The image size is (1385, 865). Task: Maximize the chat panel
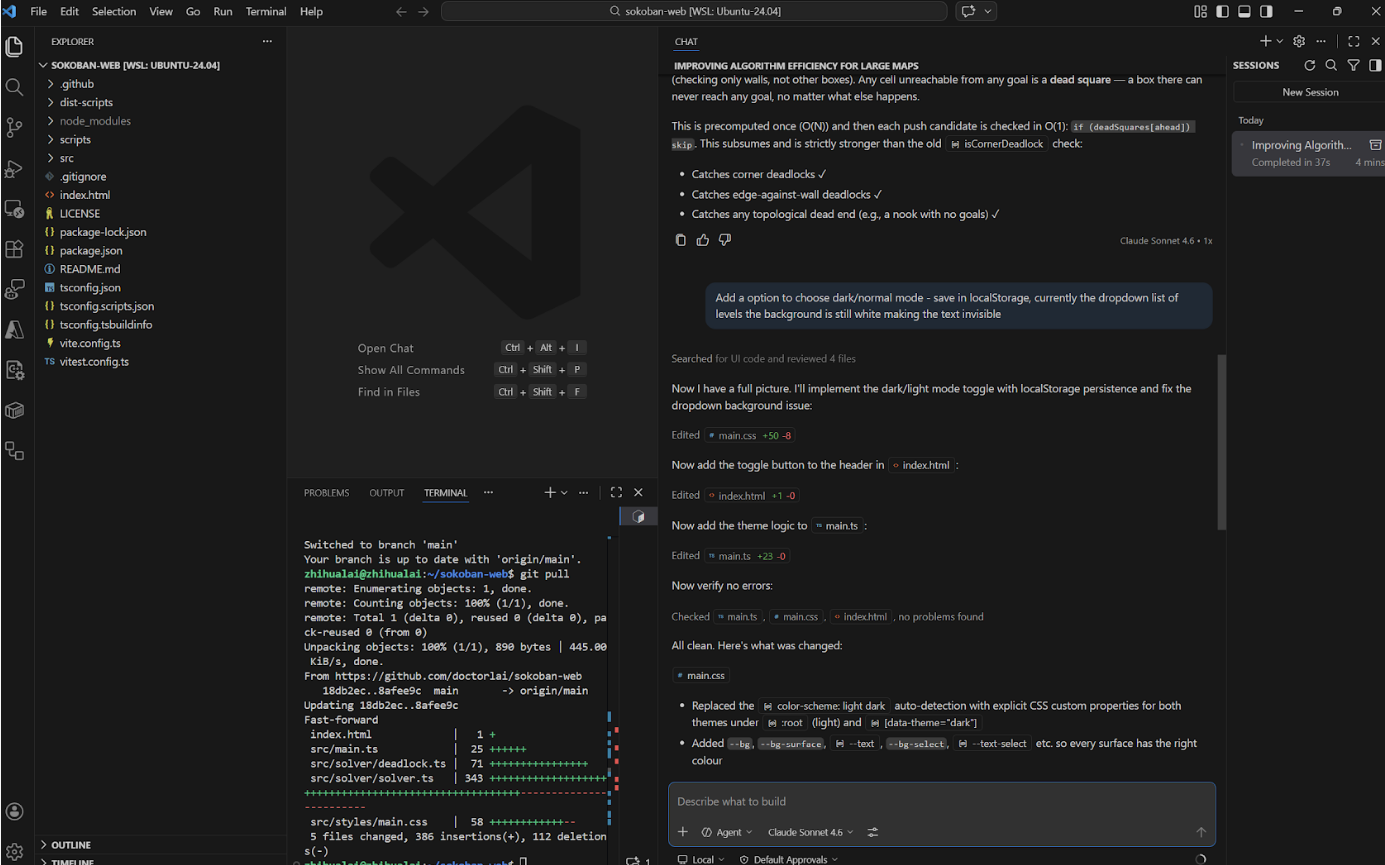point(1353,41)
